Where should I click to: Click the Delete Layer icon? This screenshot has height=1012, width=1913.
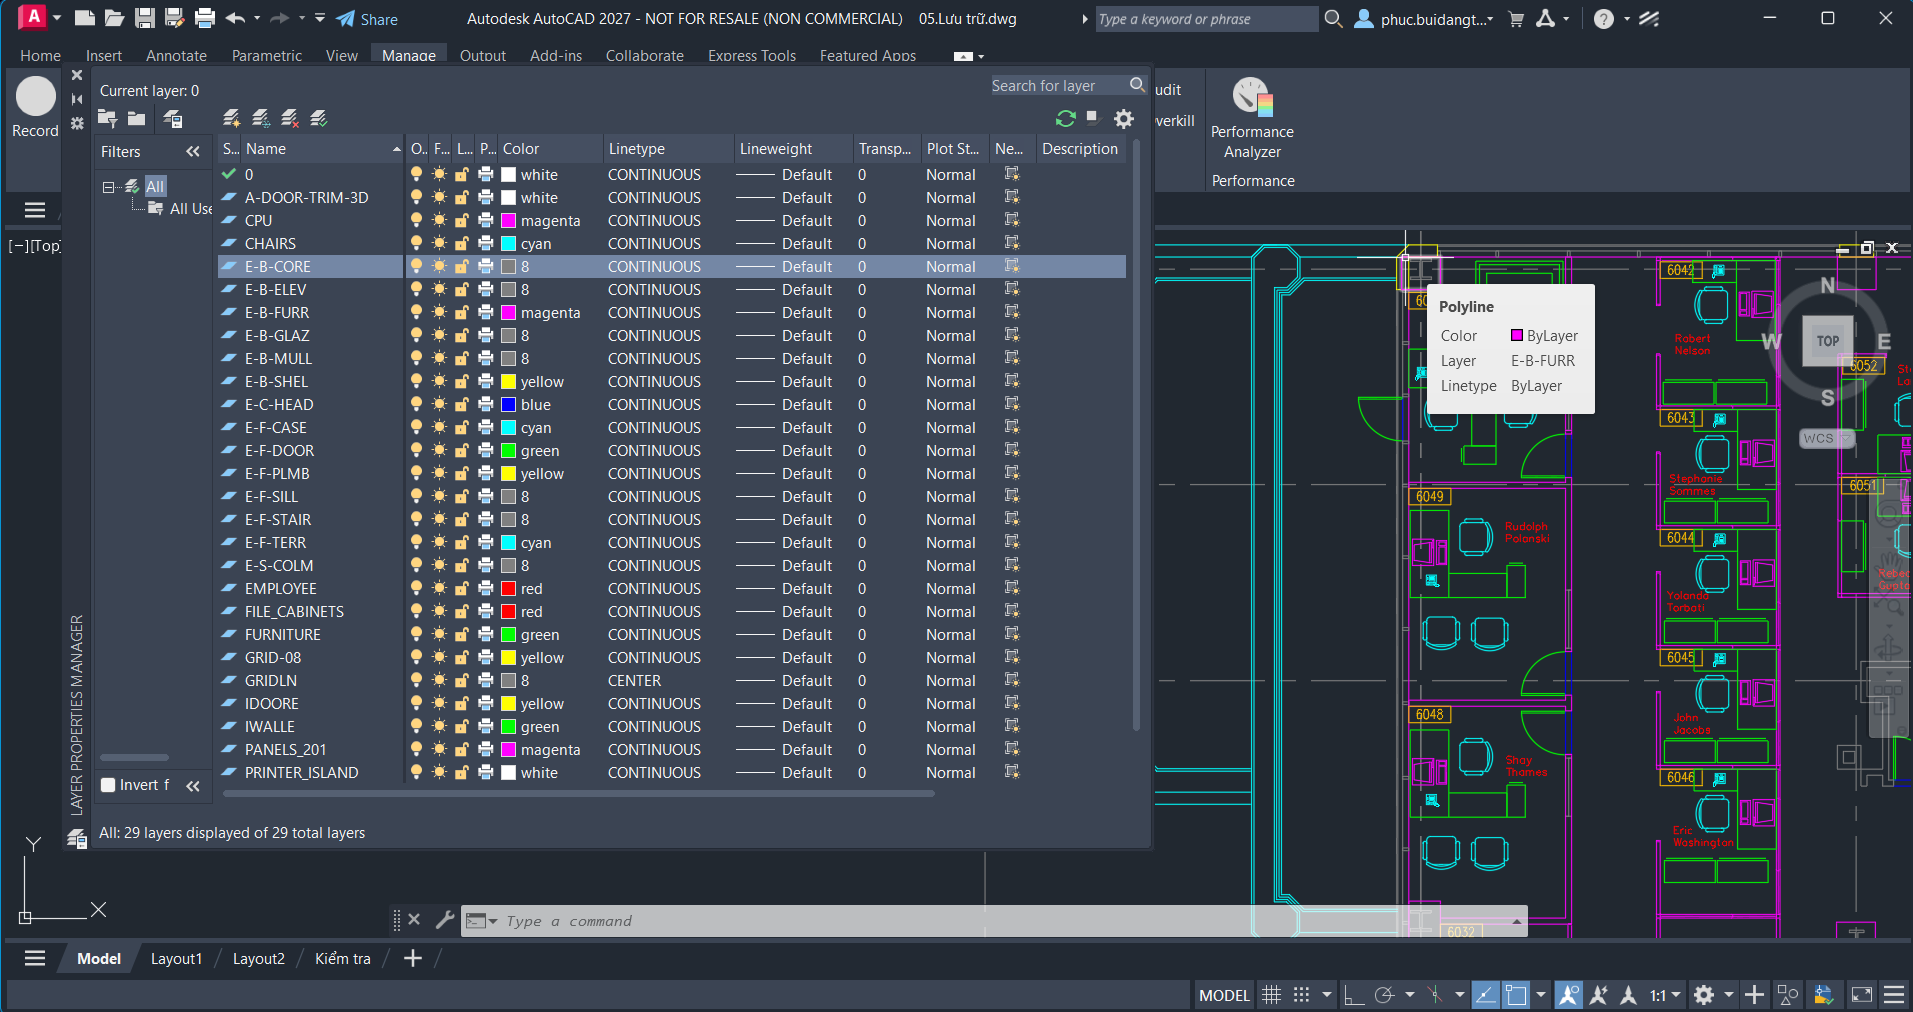[290, 119]
